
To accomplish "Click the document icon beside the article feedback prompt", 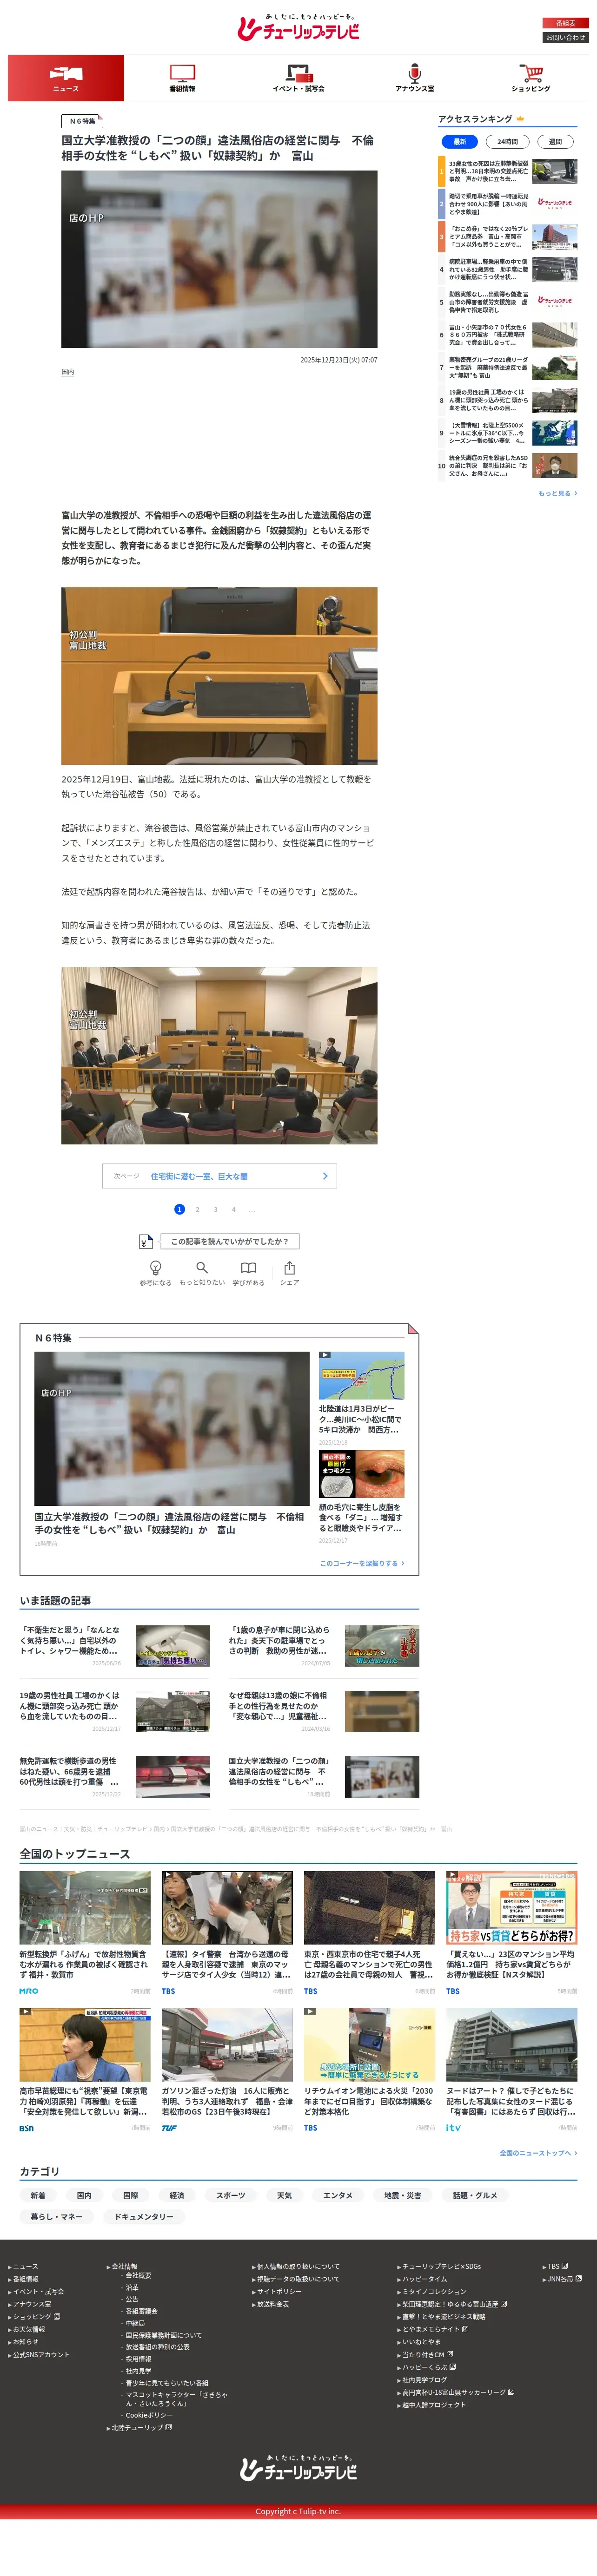I will [146, 1241].
